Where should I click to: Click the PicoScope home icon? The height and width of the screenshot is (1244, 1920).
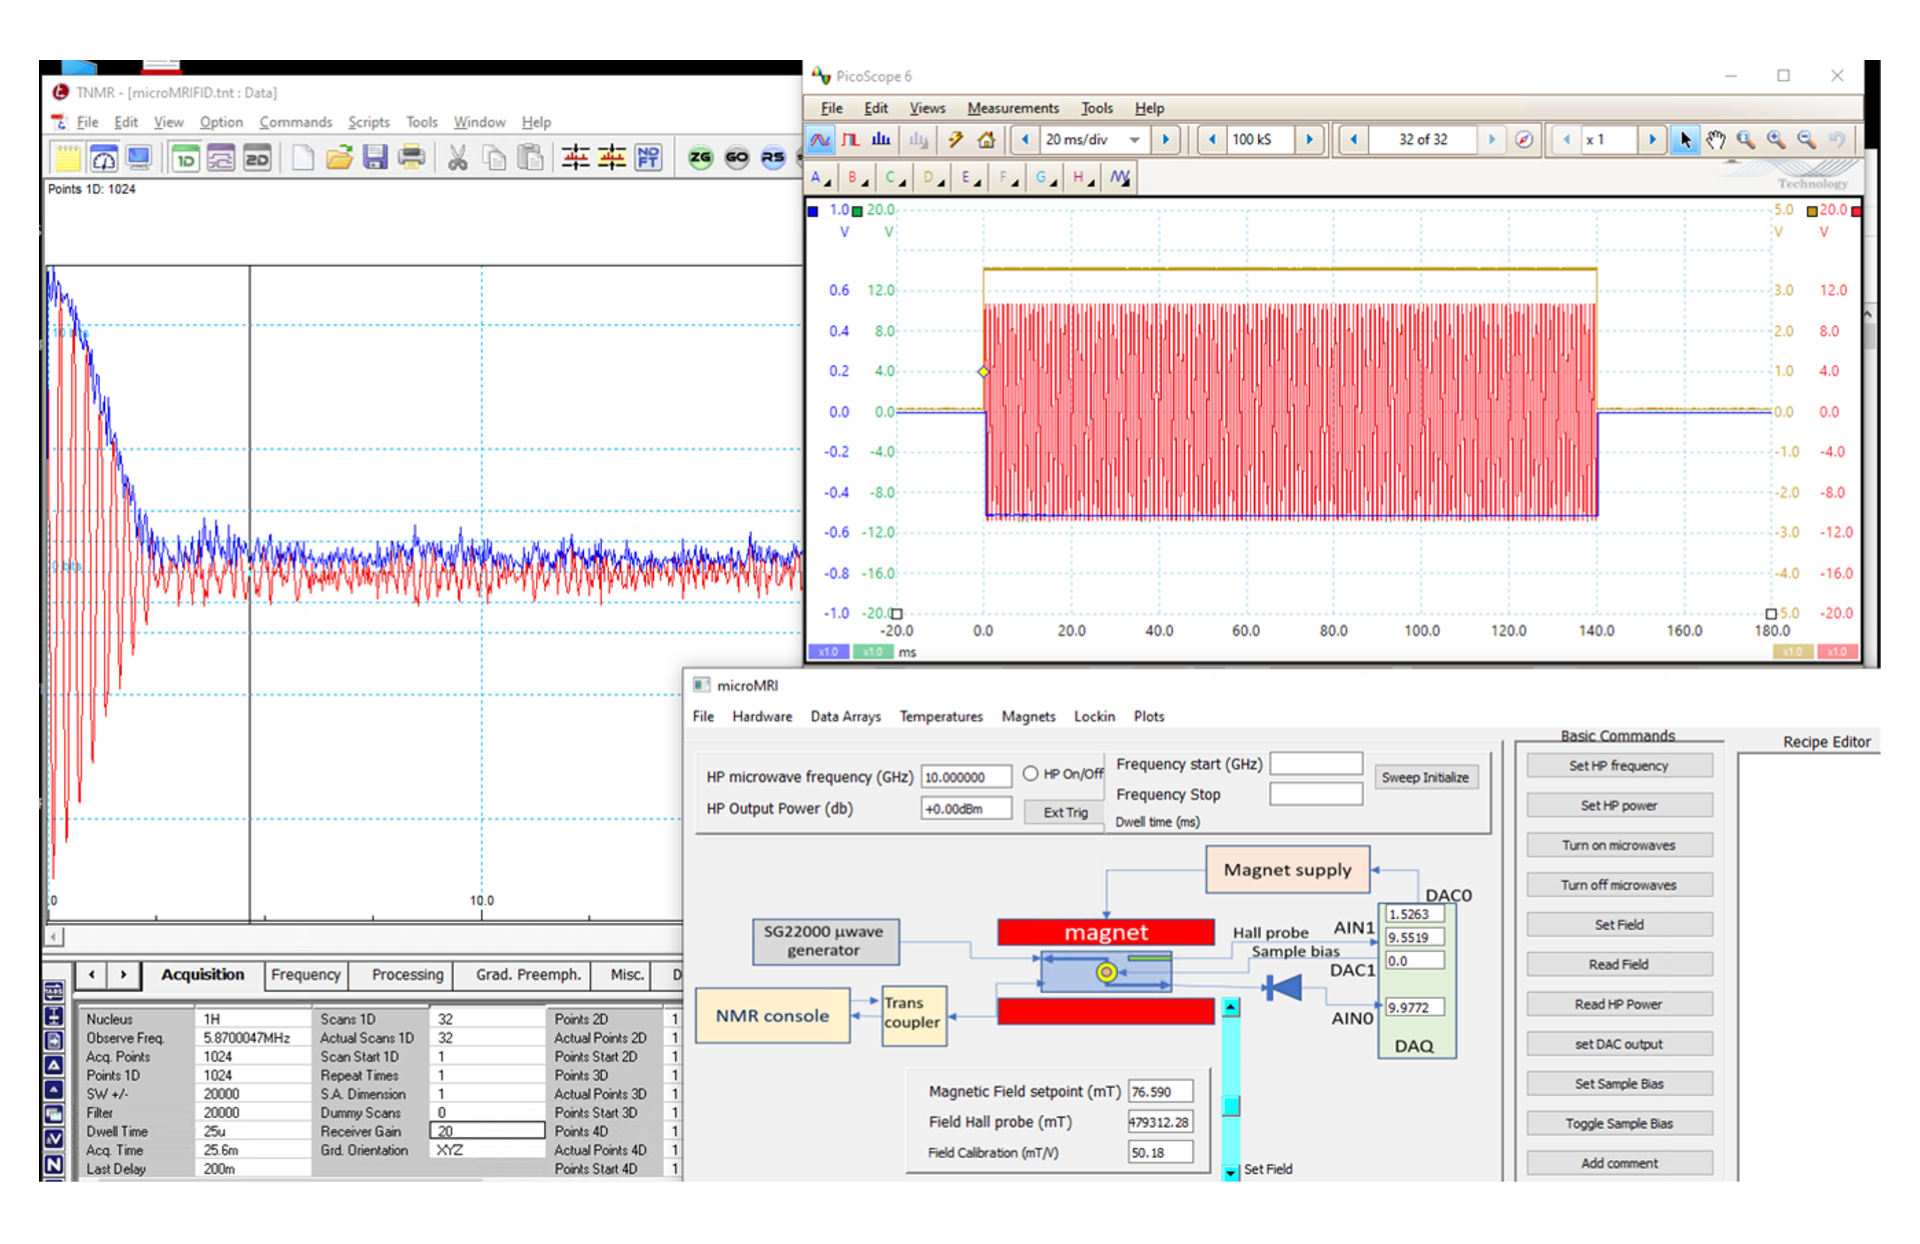point(987,140)
